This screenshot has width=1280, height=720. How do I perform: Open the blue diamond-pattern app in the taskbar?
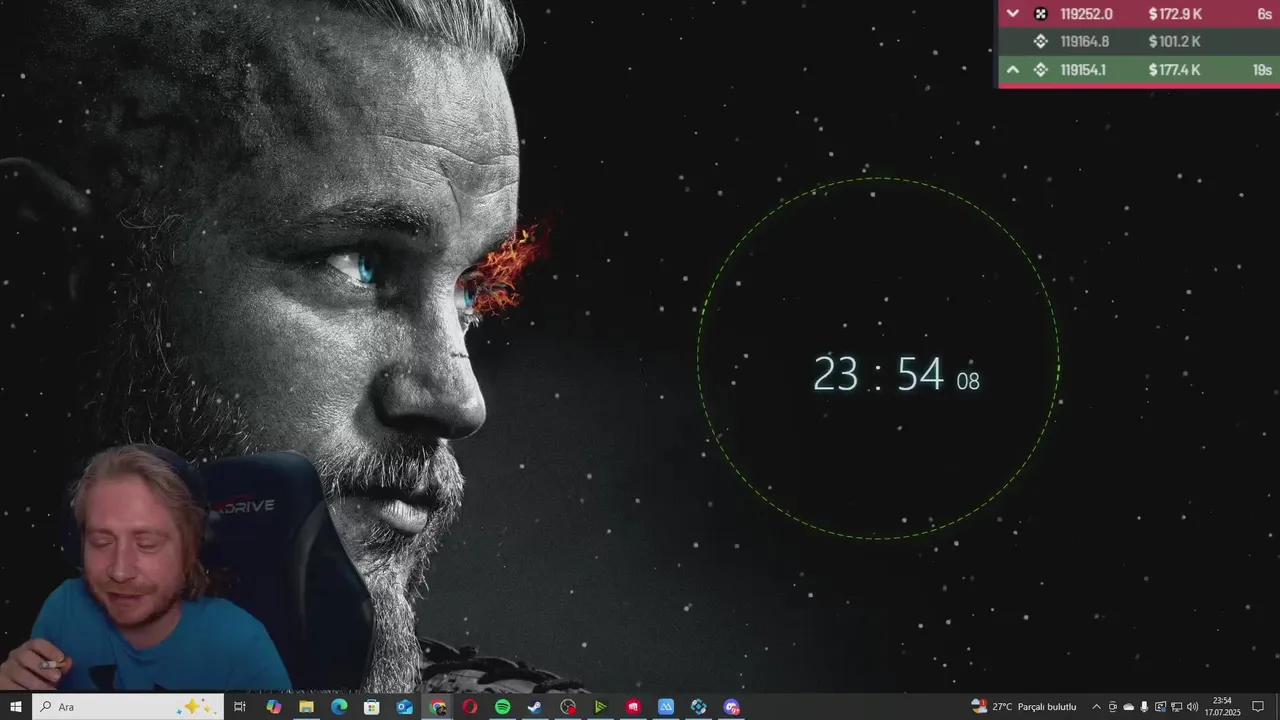pyautogui.click(x=699, y=707)
